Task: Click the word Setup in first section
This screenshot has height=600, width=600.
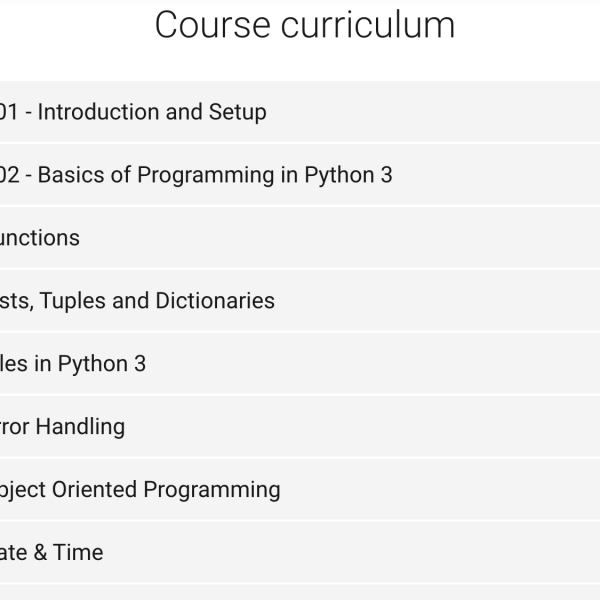Action: point(238,113)
